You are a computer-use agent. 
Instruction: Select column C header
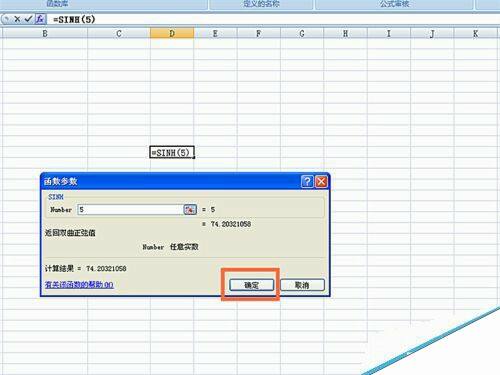(119, 33)
